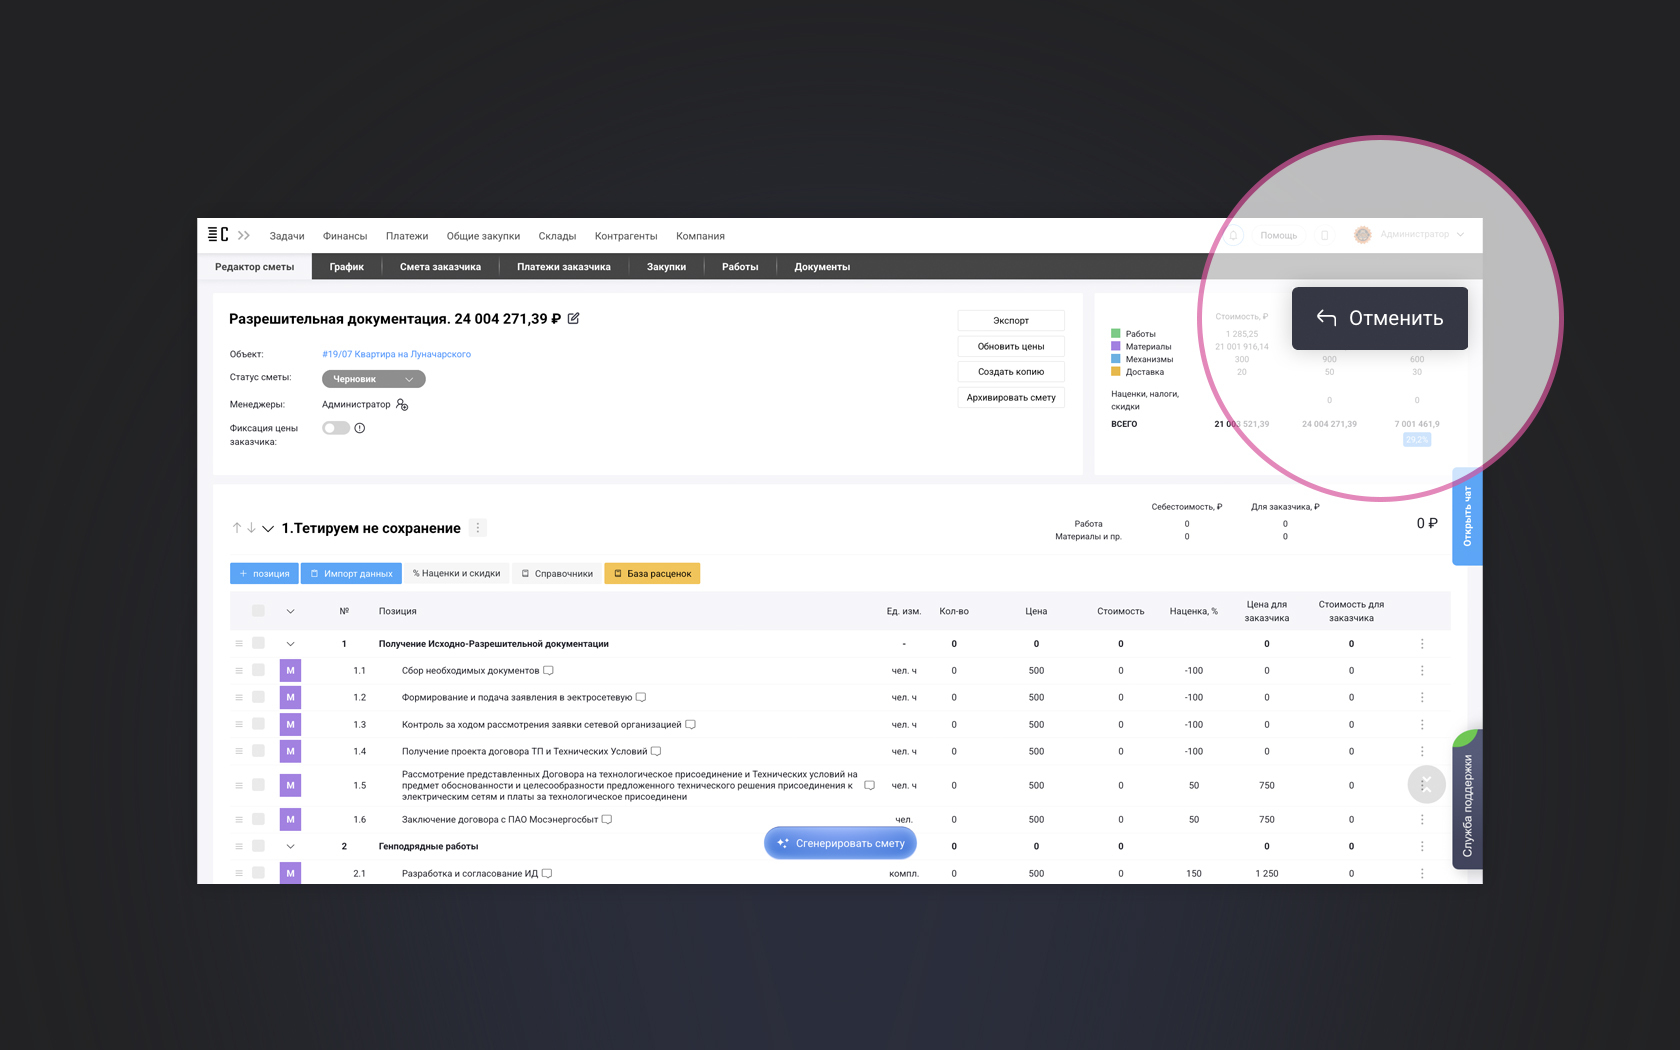This screenshot has width=1680, height=1050.
Task: Open comment for "Получение проекта договора ТП" row
Action: point(656,752)
